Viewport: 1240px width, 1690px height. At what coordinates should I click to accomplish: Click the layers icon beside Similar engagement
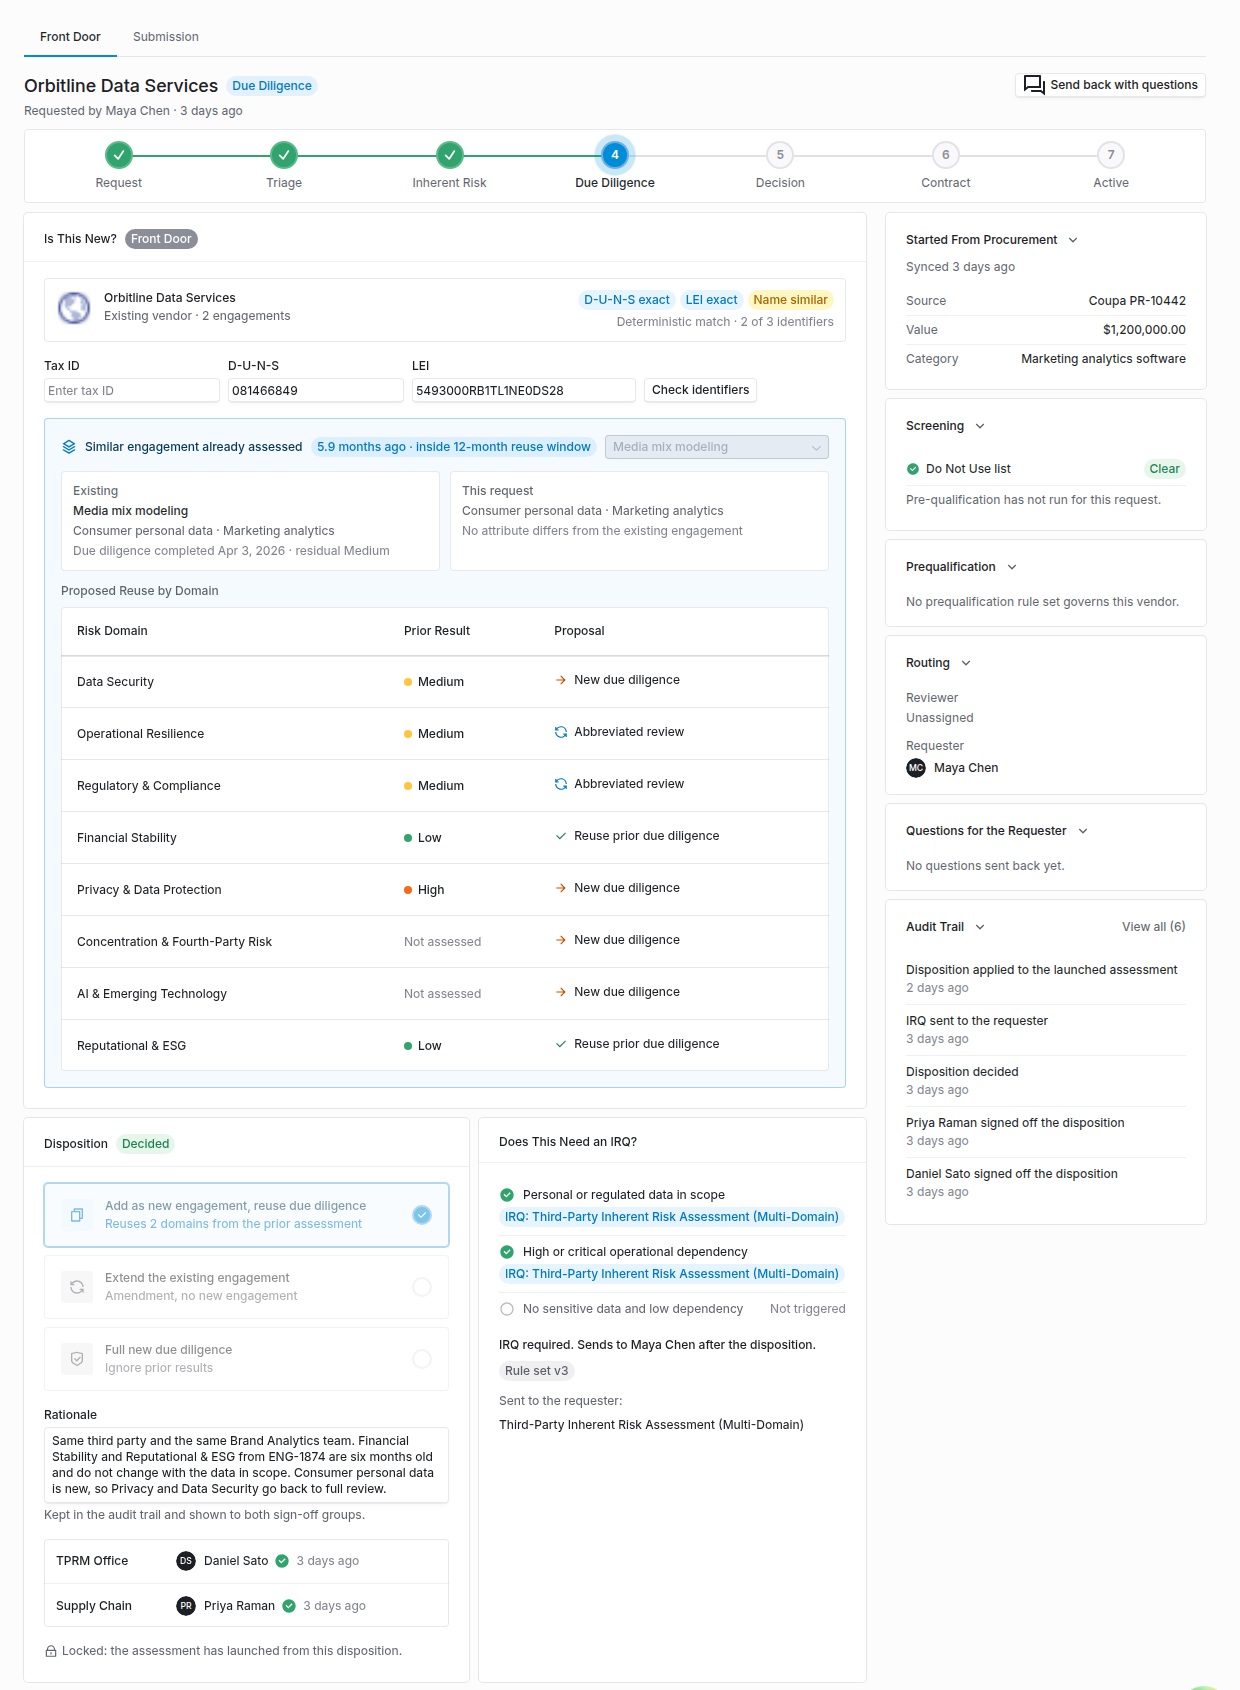(x=69, y=447)
